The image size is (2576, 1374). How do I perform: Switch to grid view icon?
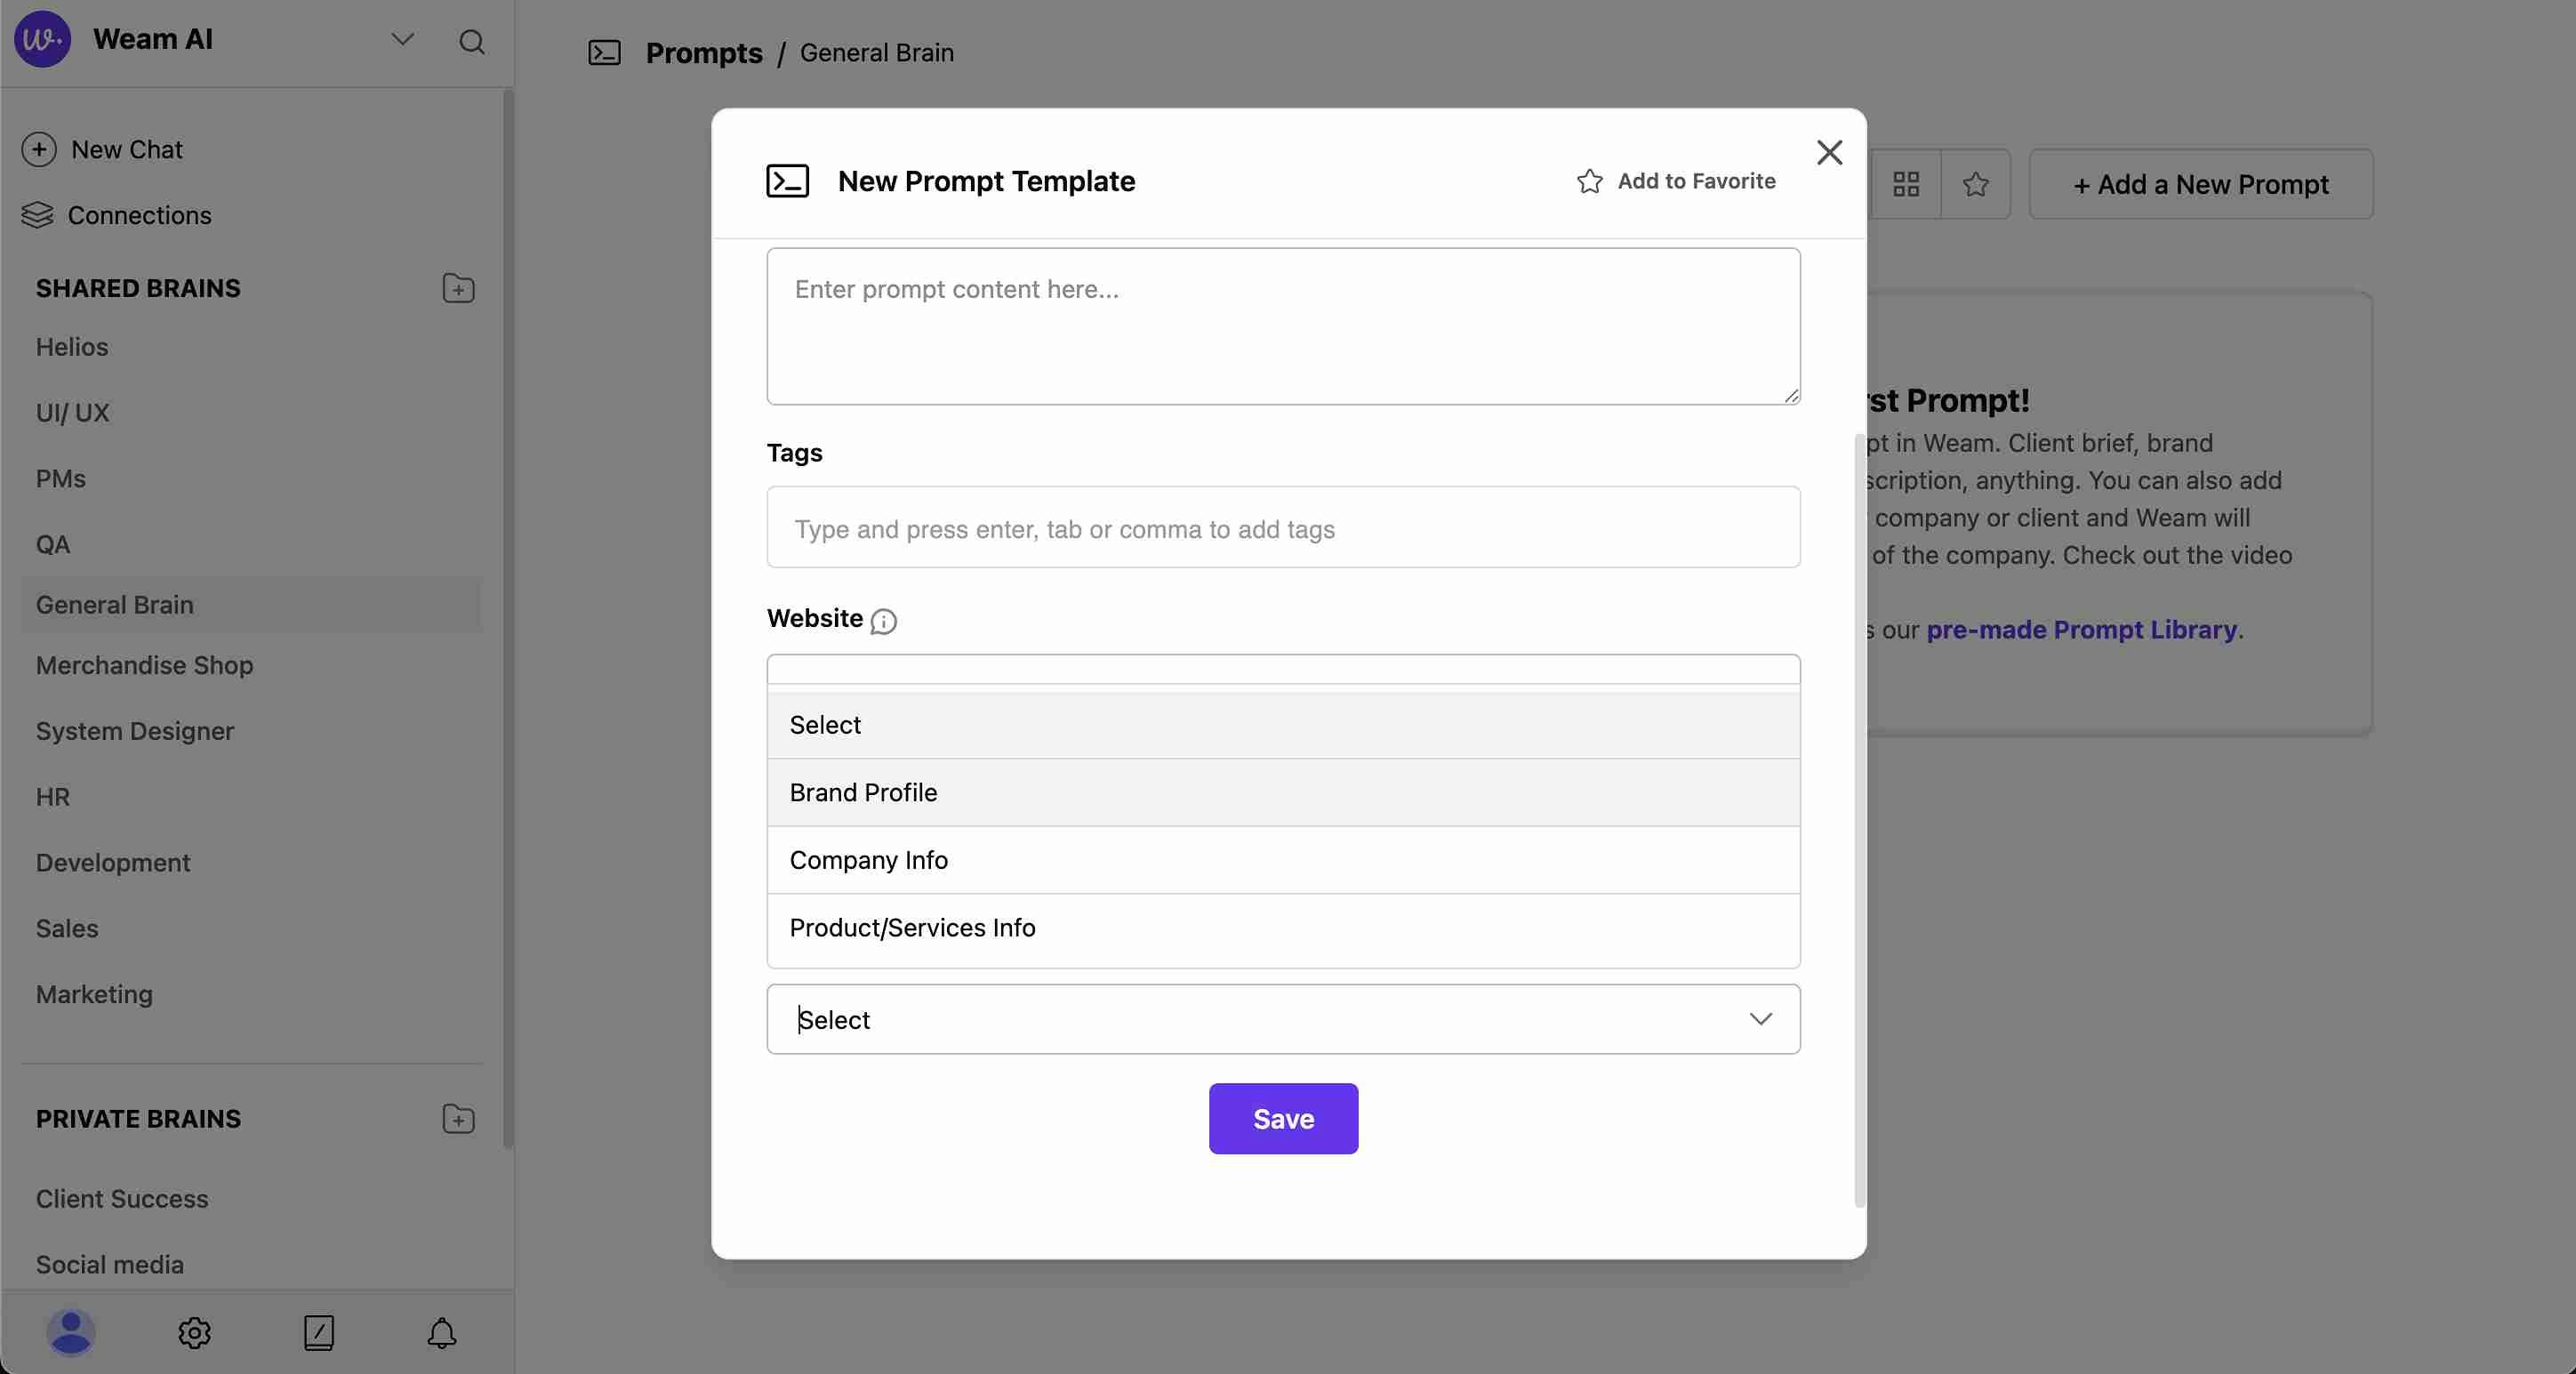click(x=1906, y=184)
